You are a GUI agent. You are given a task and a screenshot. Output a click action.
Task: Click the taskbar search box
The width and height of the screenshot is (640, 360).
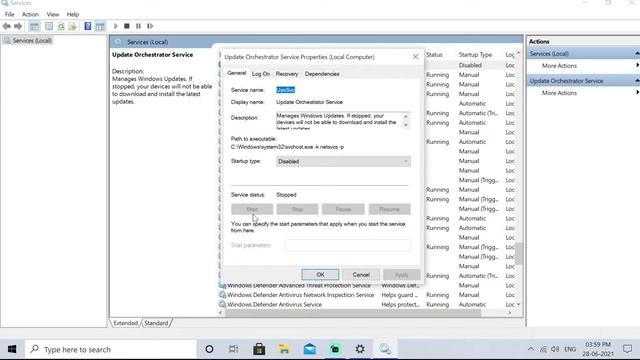tap(111, 349)
